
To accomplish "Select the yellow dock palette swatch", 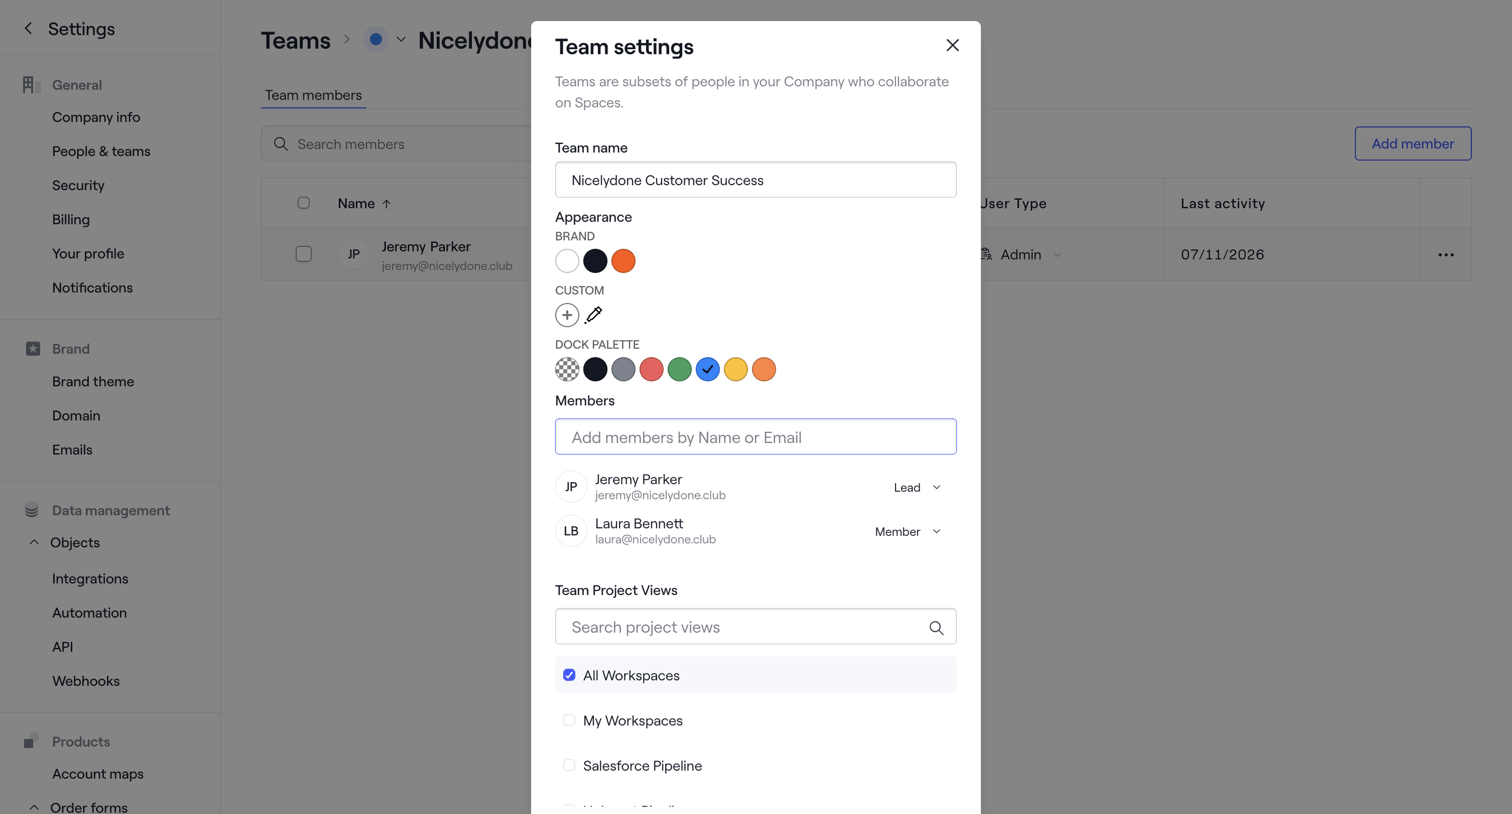I will click(x=735, y=369).
